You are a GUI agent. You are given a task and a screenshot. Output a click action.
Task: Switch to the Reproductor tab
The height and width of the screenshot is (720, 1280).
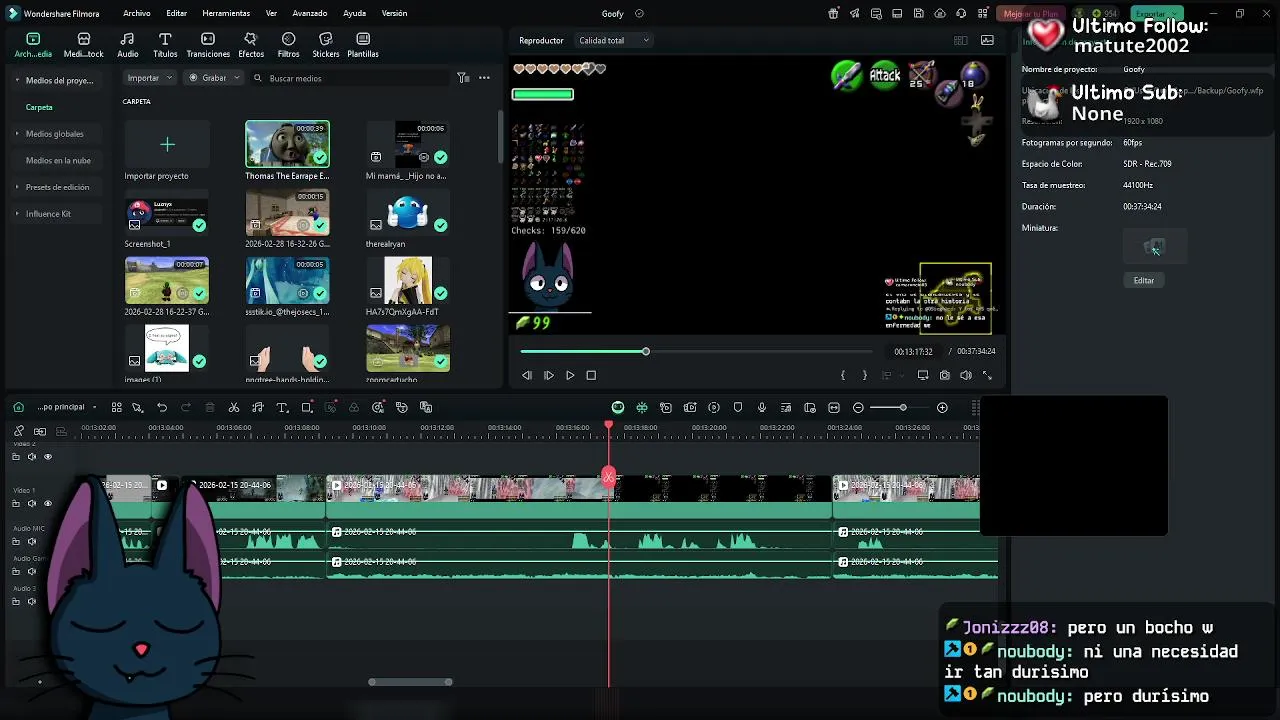541,40
